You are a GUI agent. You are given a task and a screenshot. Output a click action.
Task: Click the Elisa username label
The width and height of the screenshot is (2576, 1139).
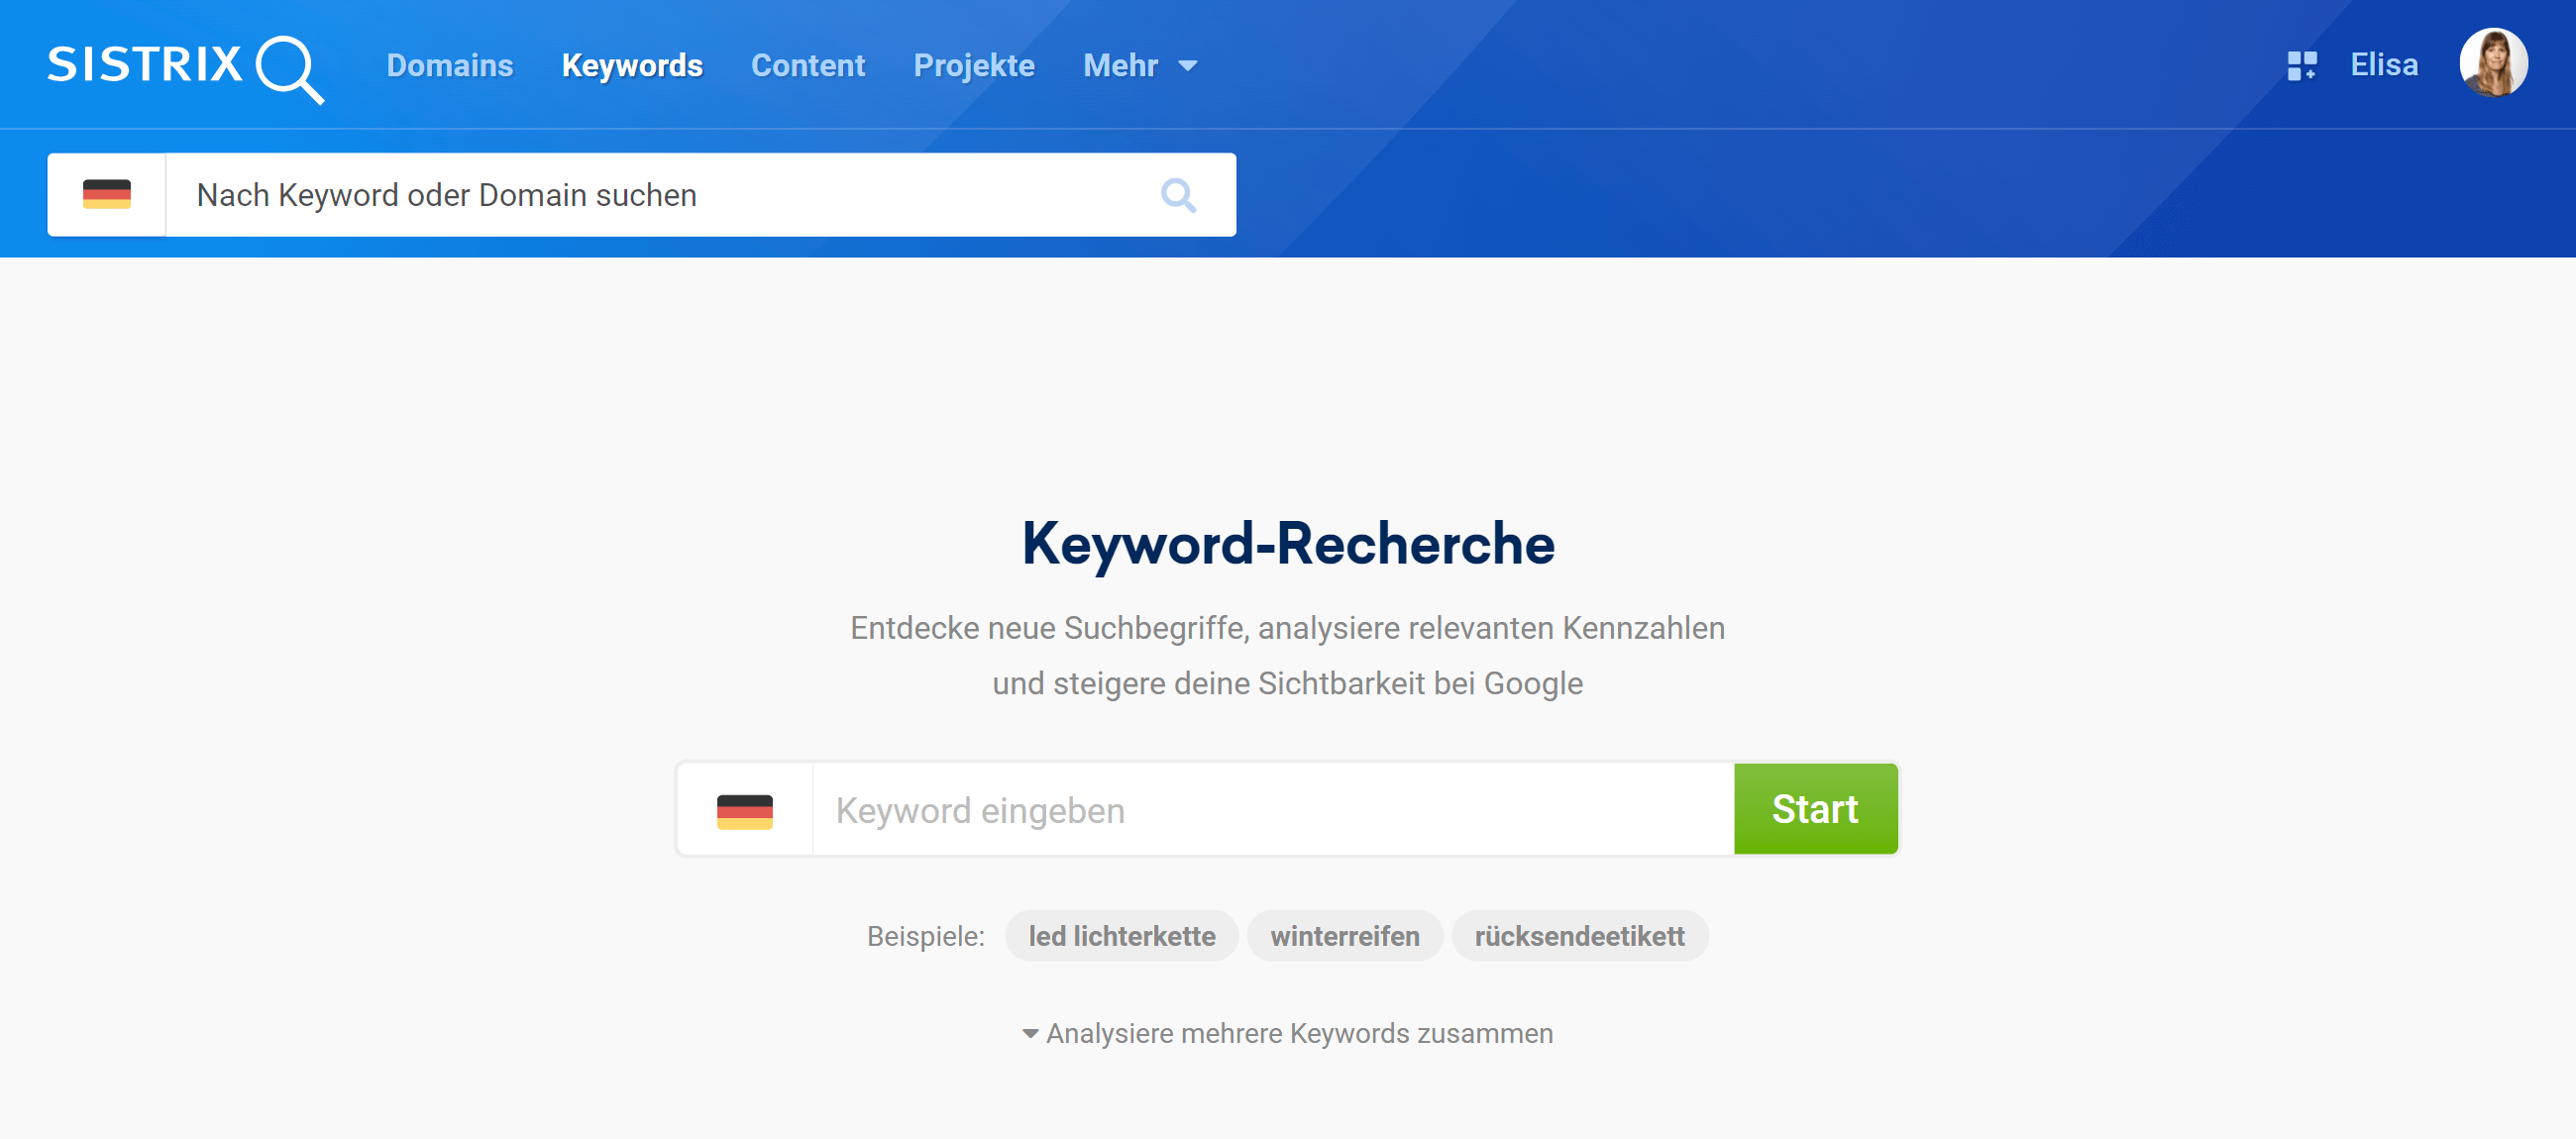[2383, 66]
